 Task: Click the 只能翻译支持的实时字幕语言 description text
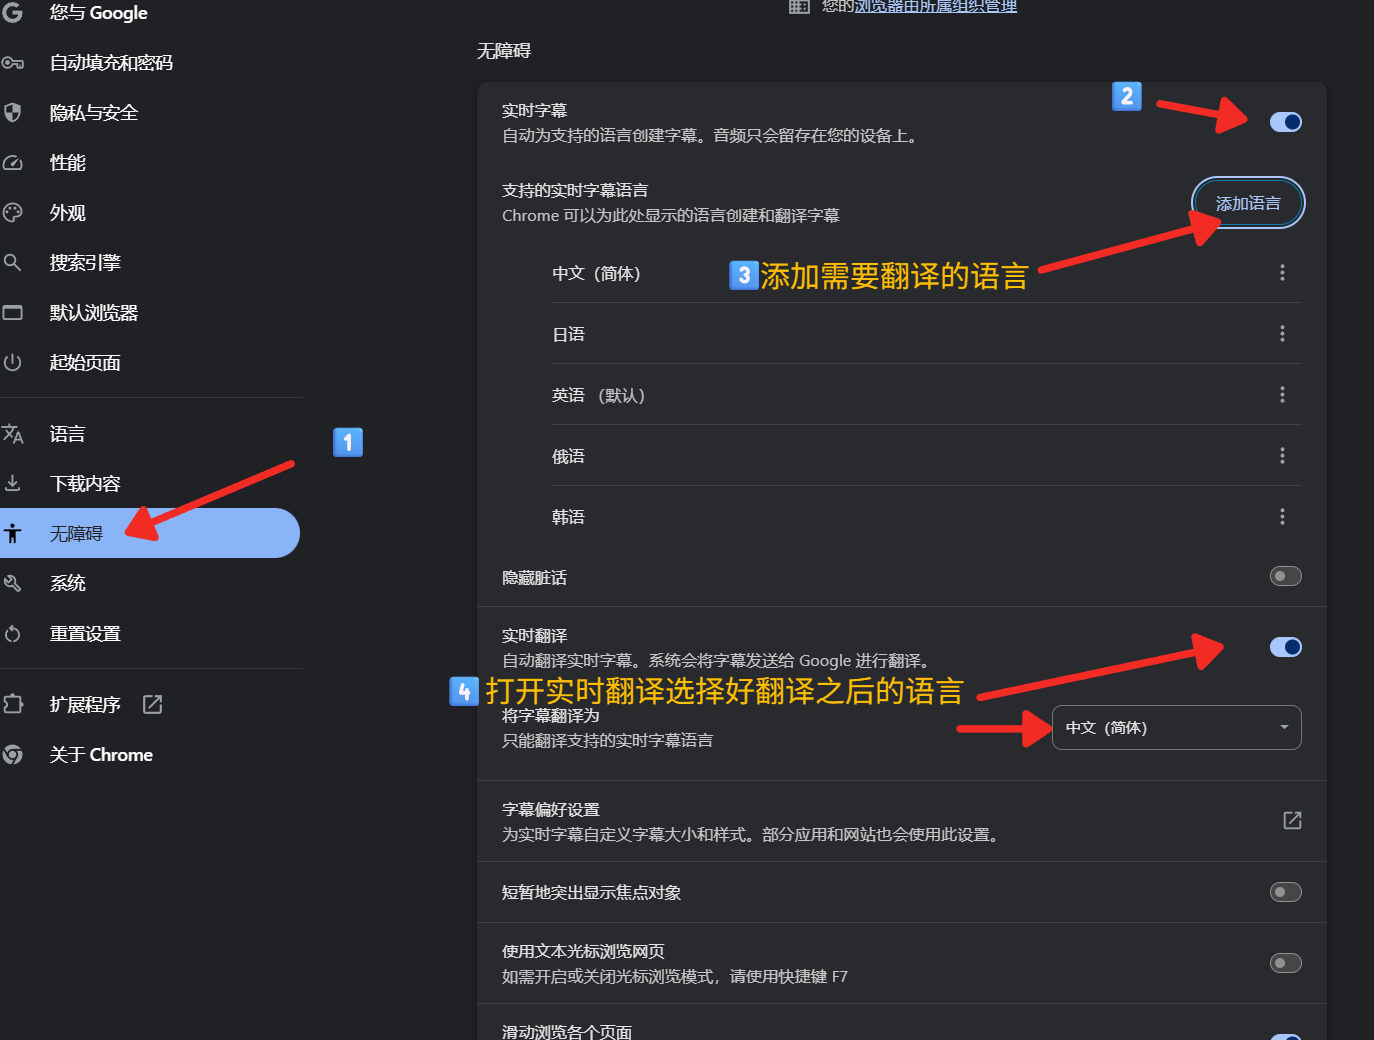click(607, 740)
